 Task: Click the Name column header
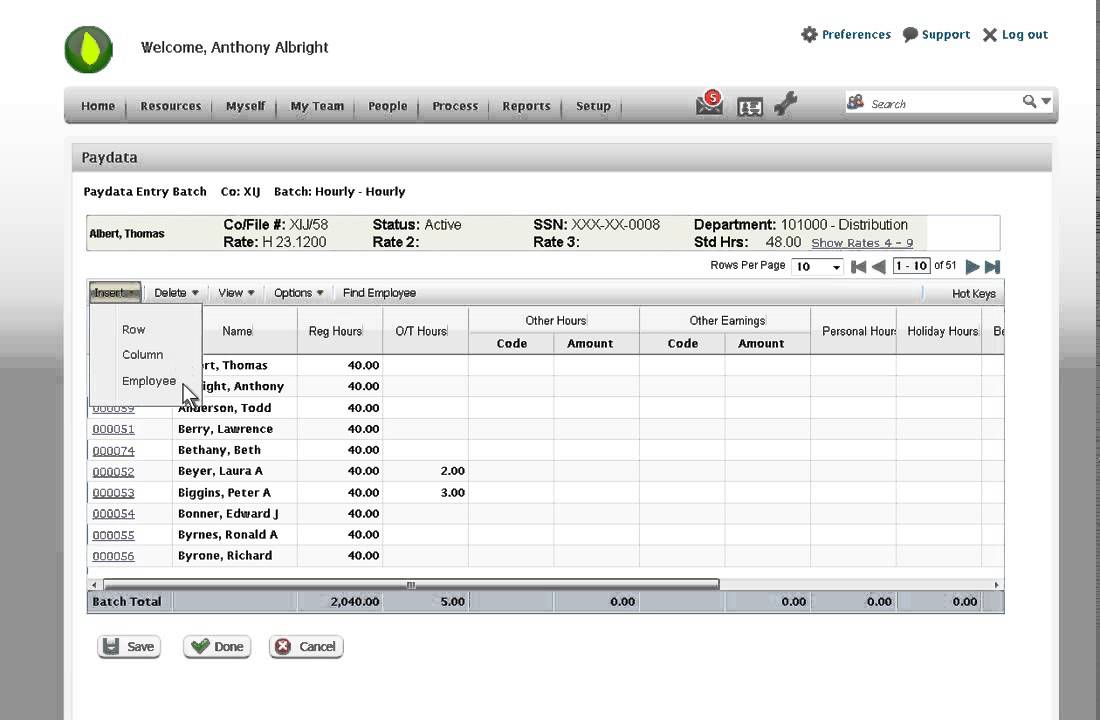click(237, 331)
